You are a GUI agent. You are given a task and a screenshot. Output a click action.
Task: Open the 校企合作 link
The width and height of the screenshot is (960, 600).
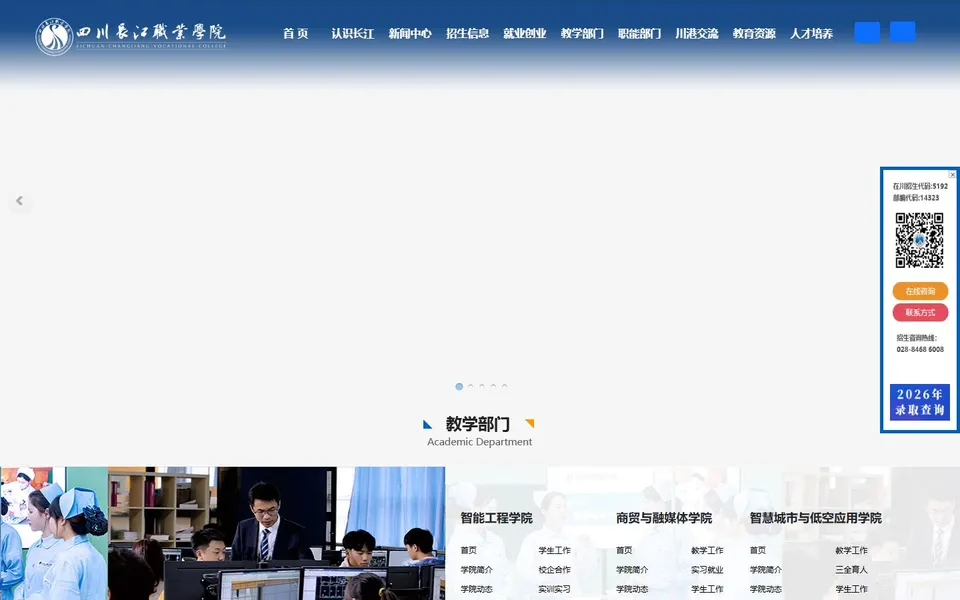pos(554,569)
